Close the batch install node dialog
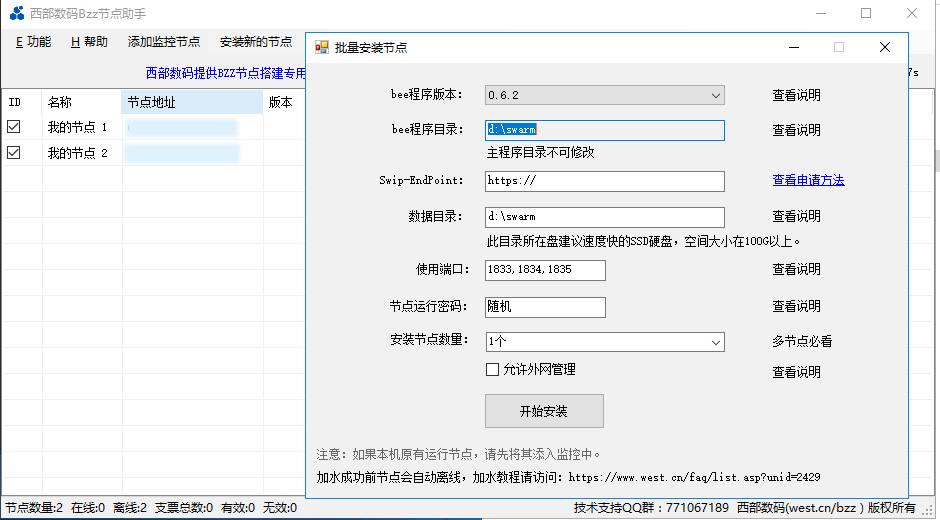The width and height of the screenshot is (940, 520). tap(884, 47)
